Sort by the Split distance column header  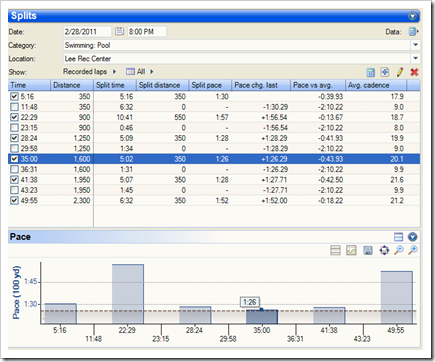click(162, 85)
